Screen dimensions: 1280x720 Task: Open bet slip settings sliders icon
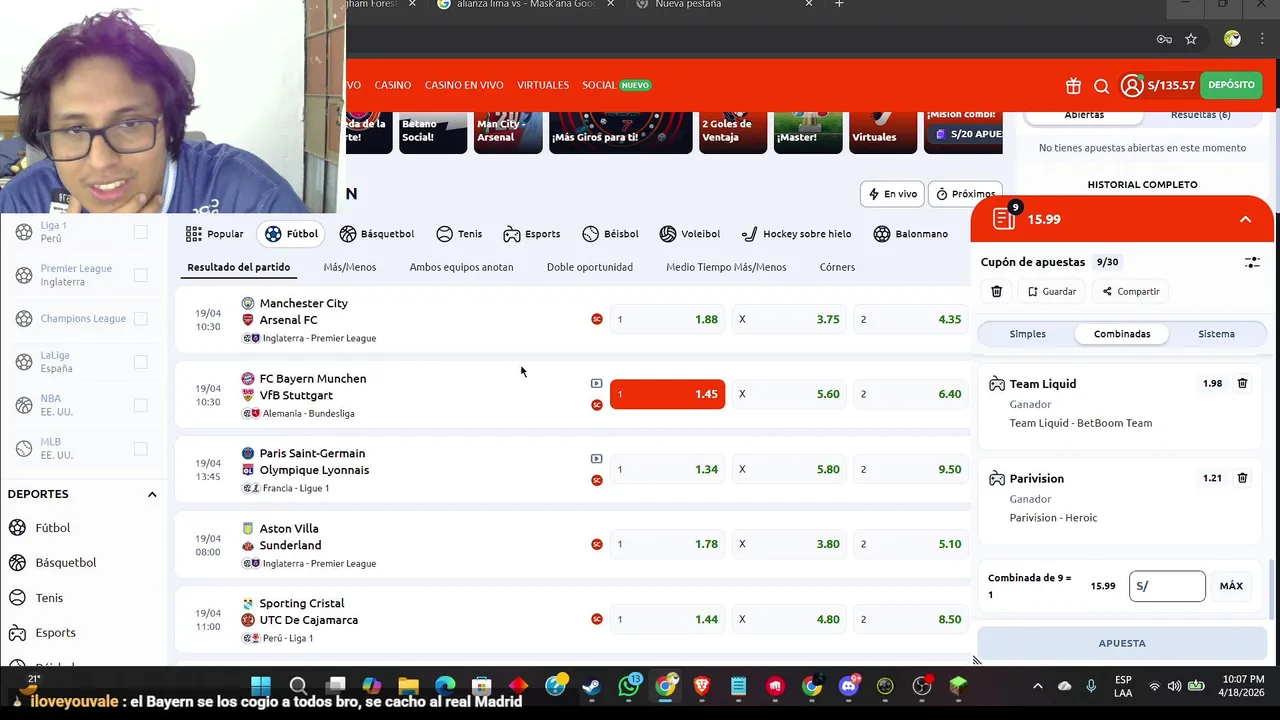[x=1252, y=262]
